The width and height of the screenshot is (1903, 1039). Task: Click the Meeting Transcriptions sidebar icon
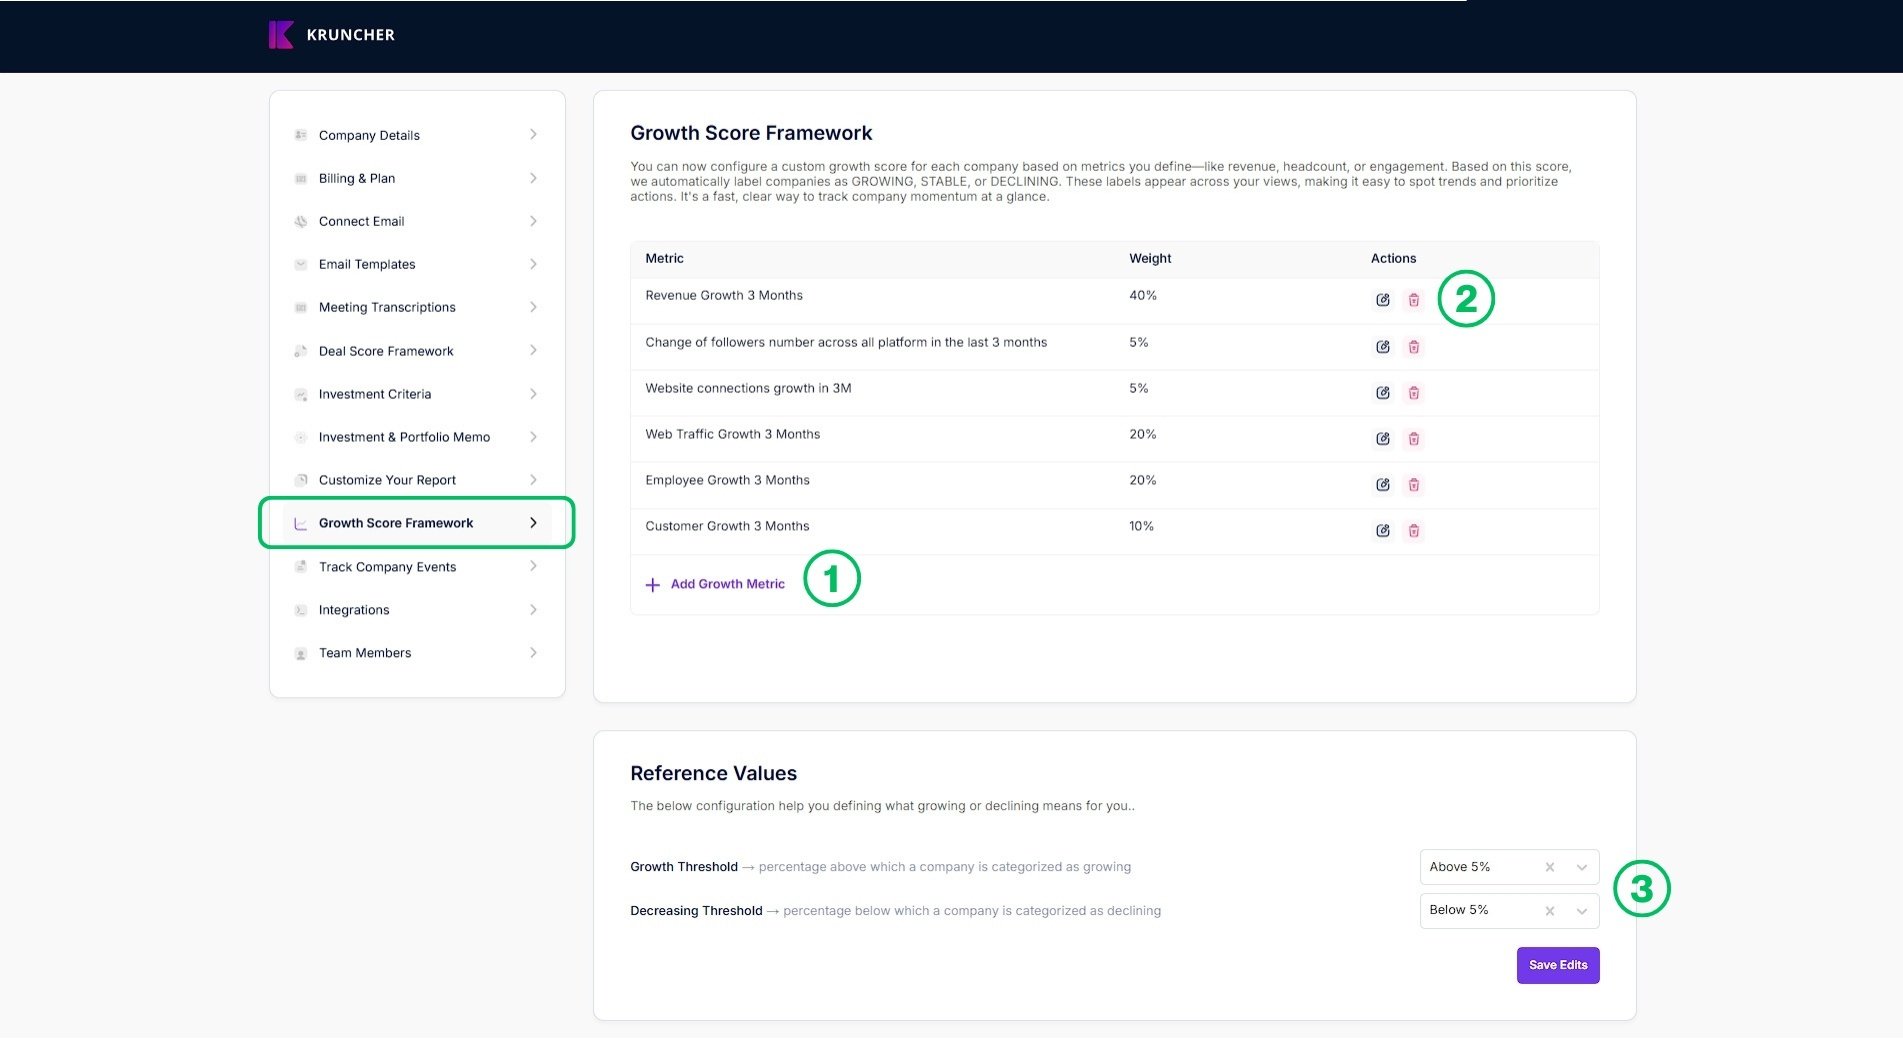[300, 308]
